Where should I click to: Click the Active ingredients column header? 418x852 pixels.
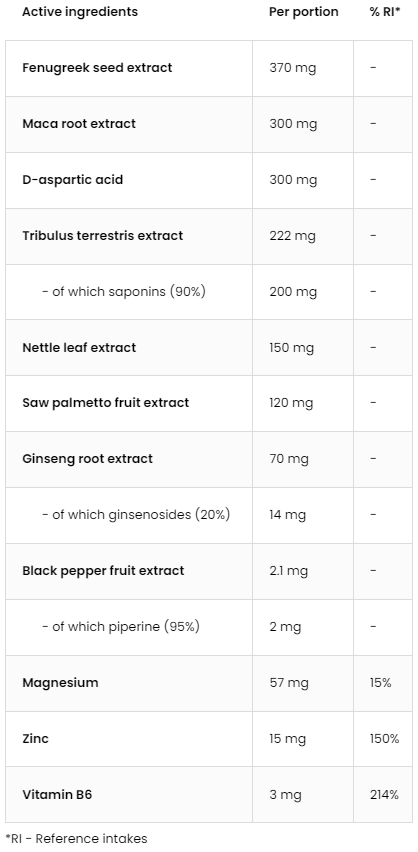(x=80, y=12)
